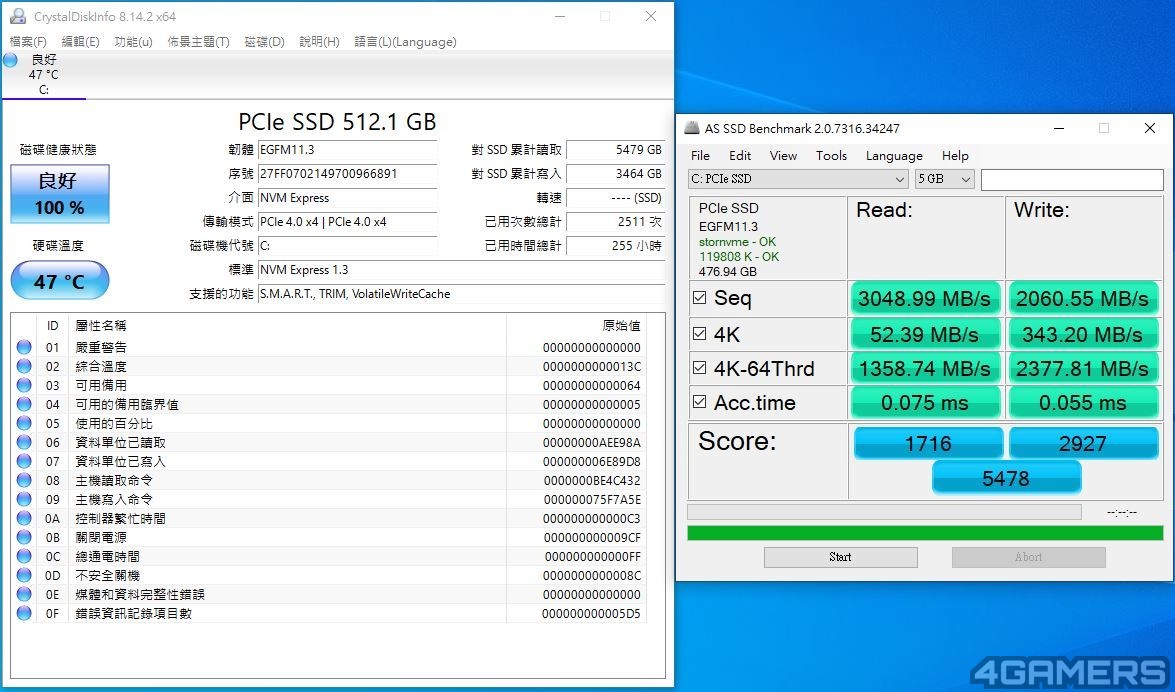
Task: Click status orb for attribute 0D 不安全關機
Action: tap(24, 575)
